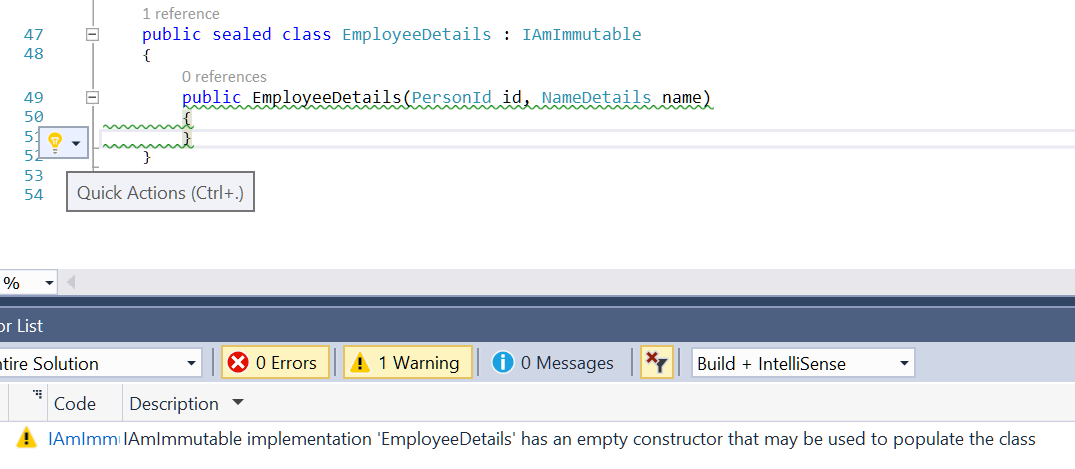Open the IAmImm warning code link
The width and height of the screenshot is (1075, 469).
[83, 439]
